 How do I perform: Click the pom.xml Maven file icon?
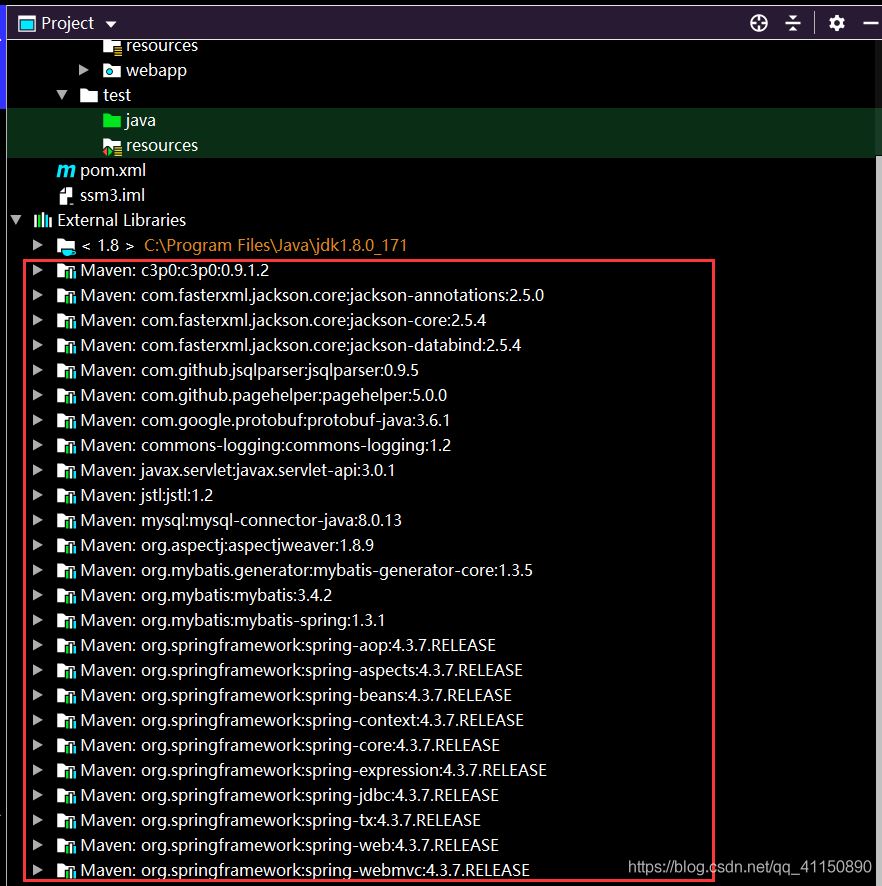click(66, 170)
